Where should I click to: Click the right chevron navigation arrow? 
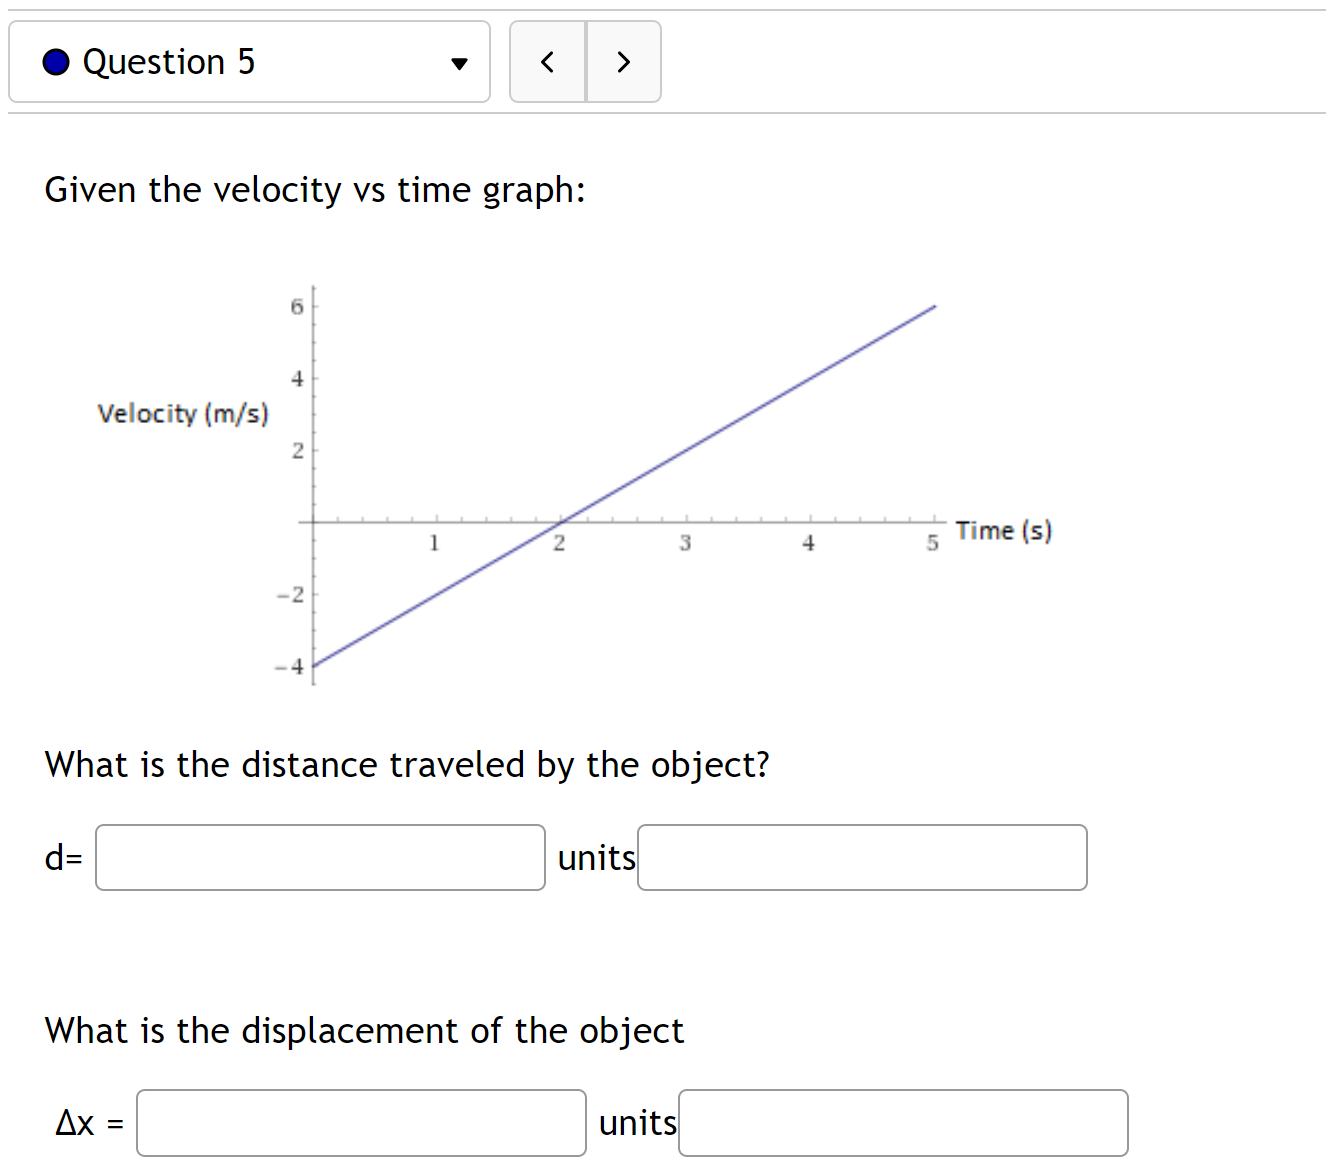pos(623,62)
